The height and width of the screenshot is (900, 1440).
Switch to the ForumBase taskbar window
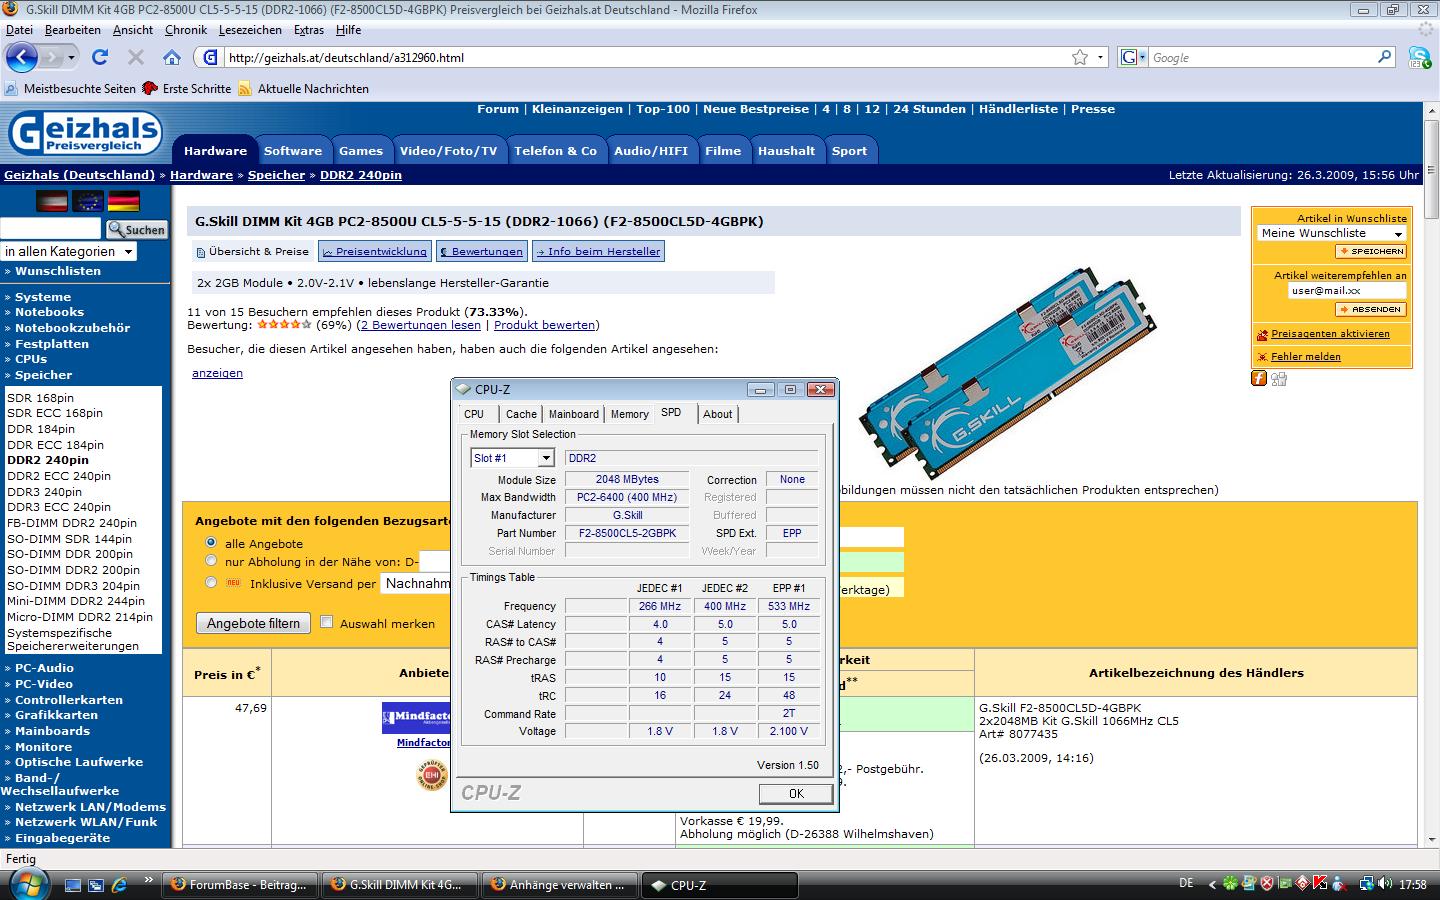tap(239, 885)
